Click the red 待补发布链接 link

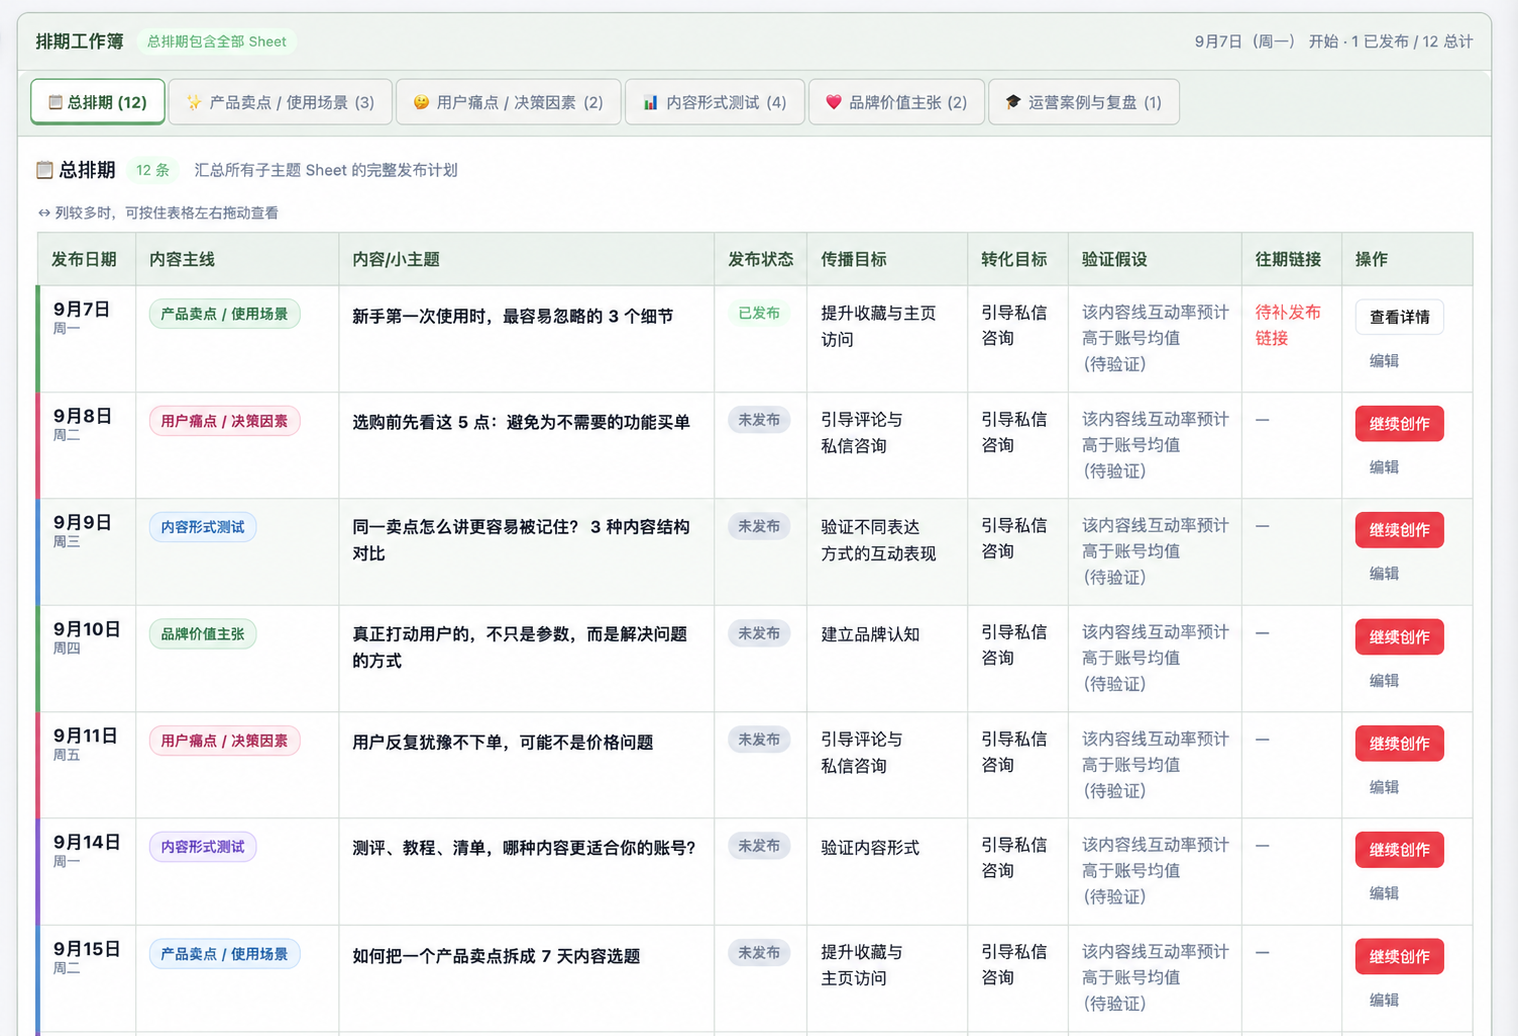click(x=1288, y=325)
